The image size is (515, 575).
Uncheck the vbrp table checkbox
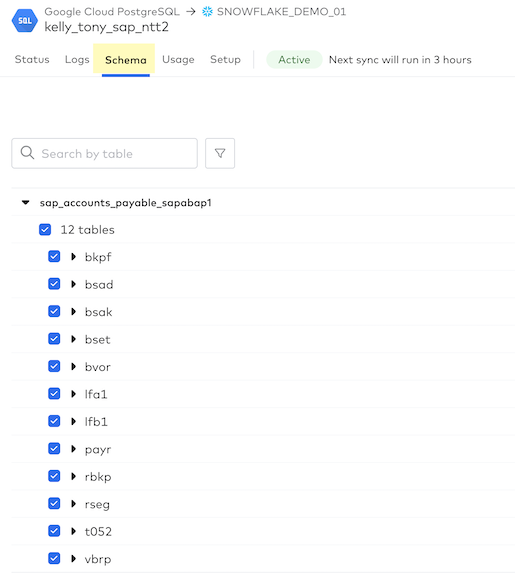click(x=54, y=558)
